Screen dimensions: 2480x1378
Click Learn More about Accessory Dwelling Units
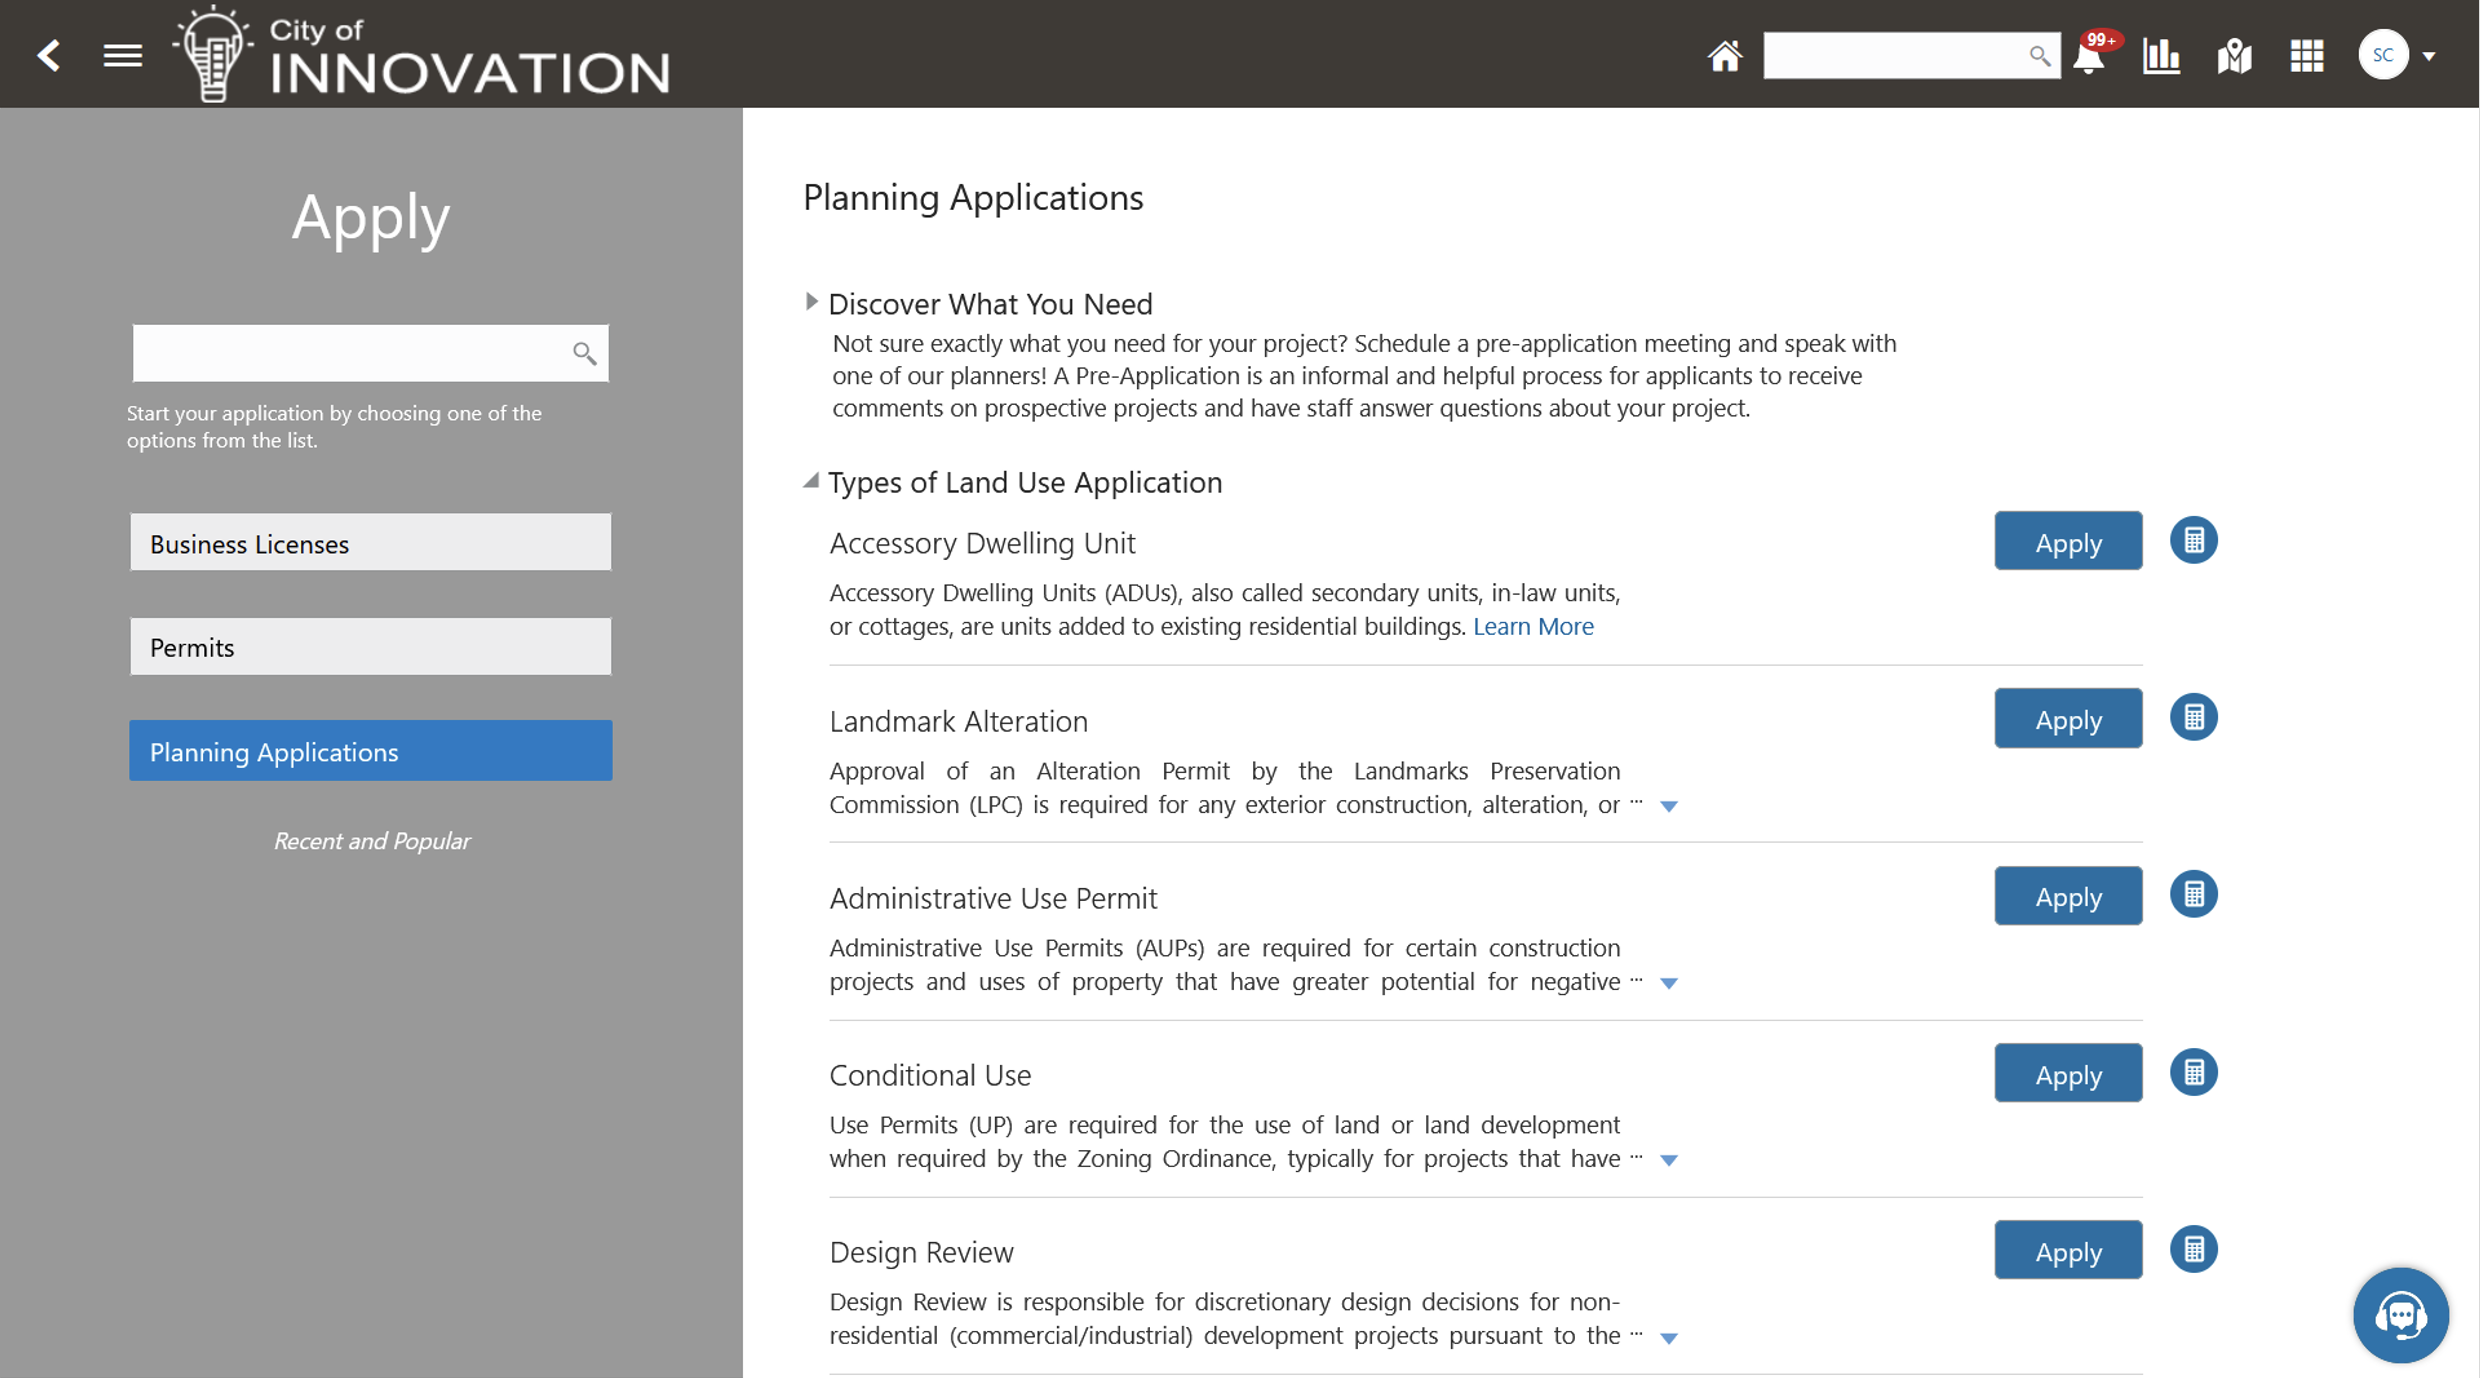pyautogui.click(x=1533, y=626)
